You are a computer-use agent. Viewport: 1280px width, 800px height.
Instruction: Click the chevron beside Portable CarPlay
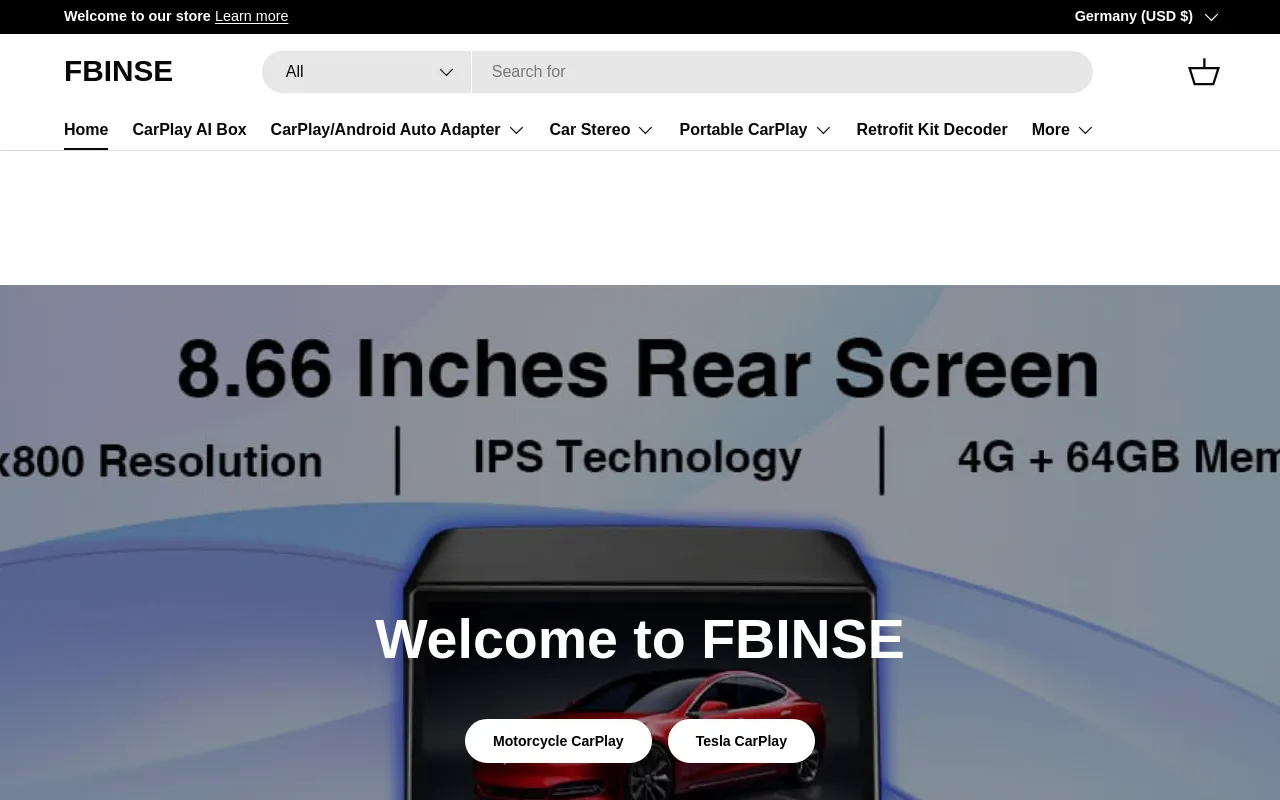tap(823, 130)
